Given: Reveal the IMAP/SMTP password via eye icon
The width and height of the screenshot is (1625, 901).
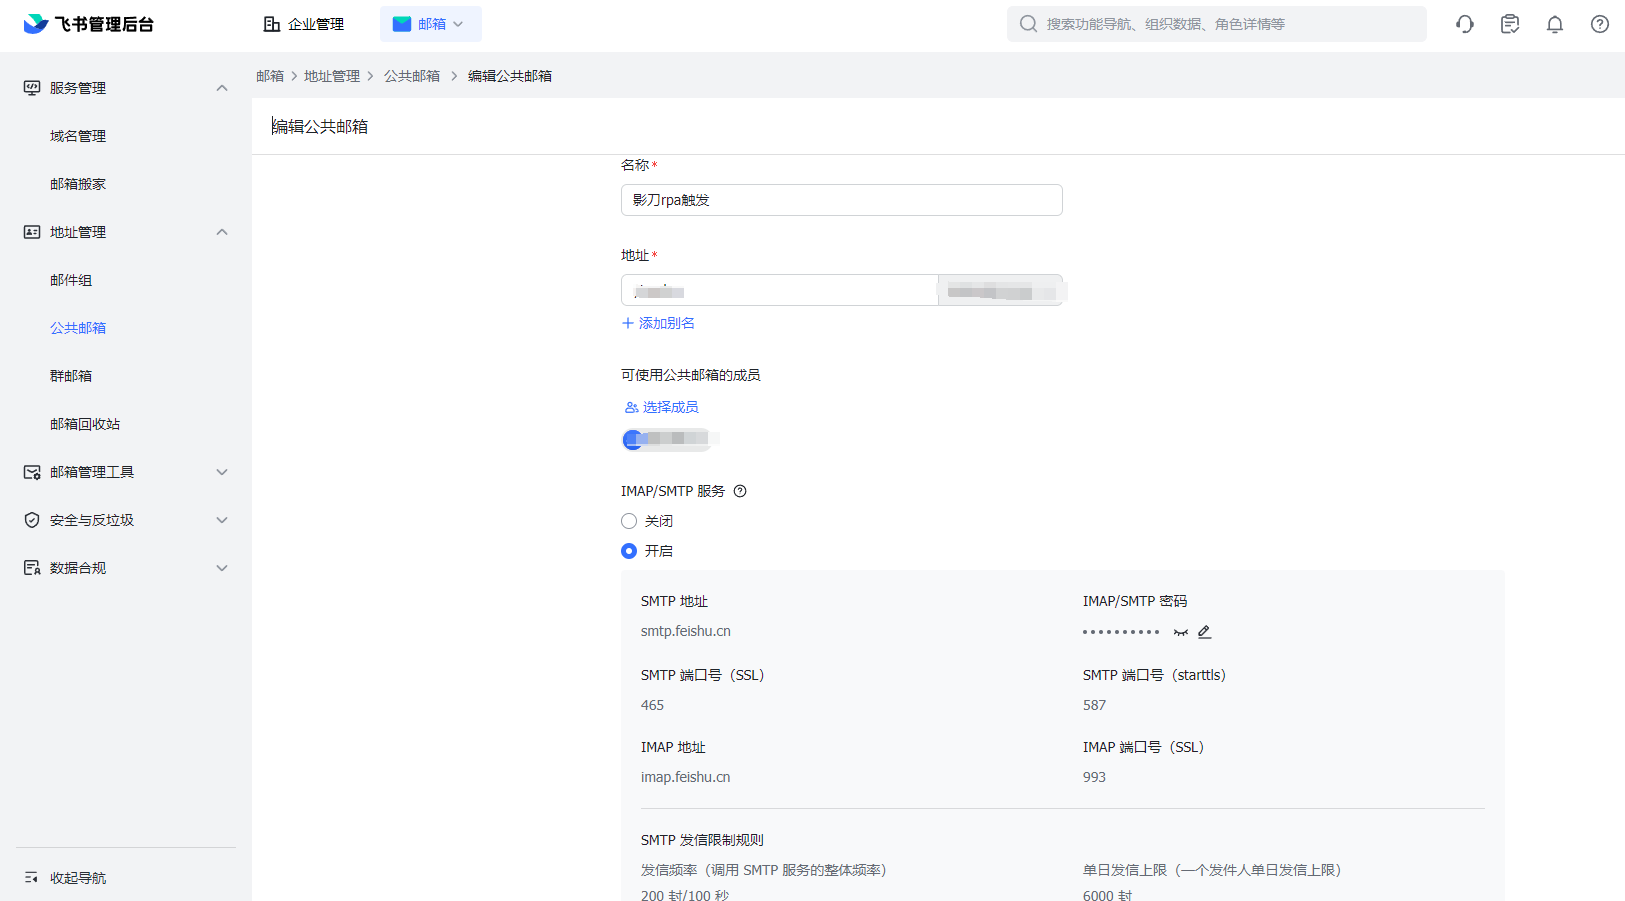Looking at the screenshot, I should [x=1181, y=632].
